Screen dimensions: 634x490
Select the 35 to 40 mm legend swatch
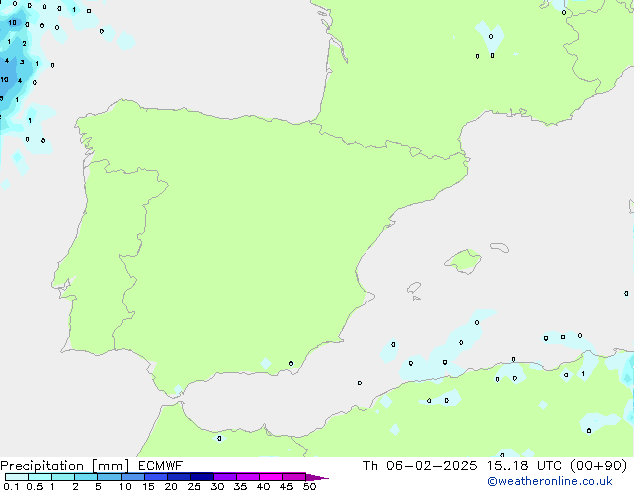(x=248, y=477)
